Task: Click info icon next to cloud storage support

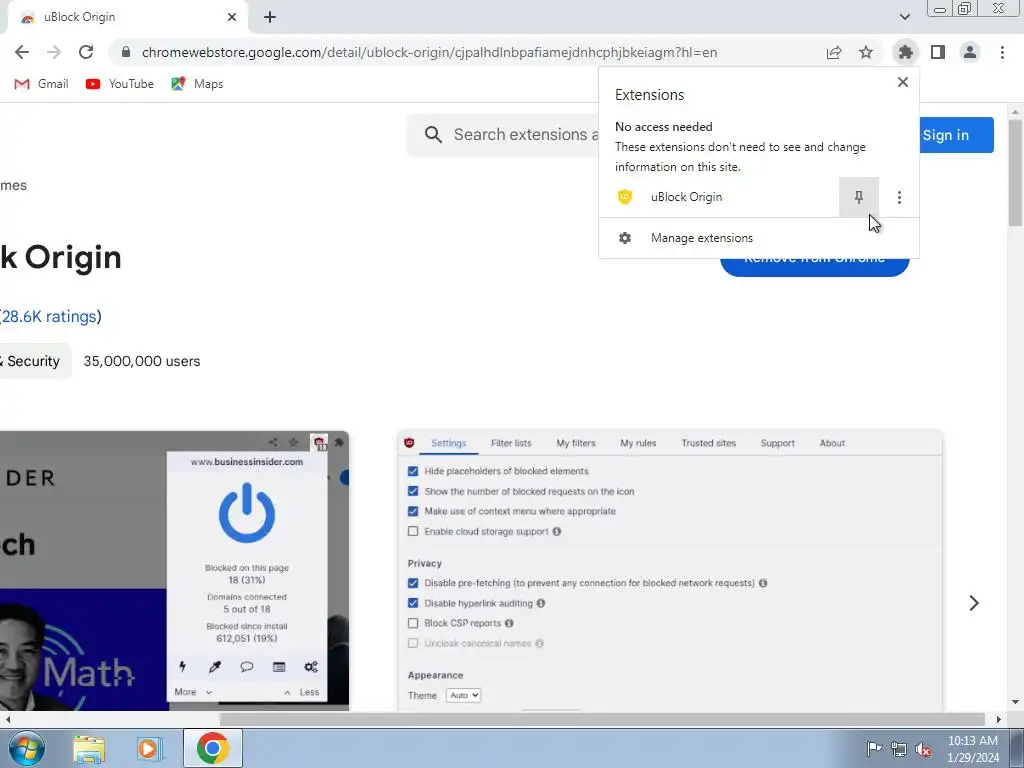Action: pos(556,532)
